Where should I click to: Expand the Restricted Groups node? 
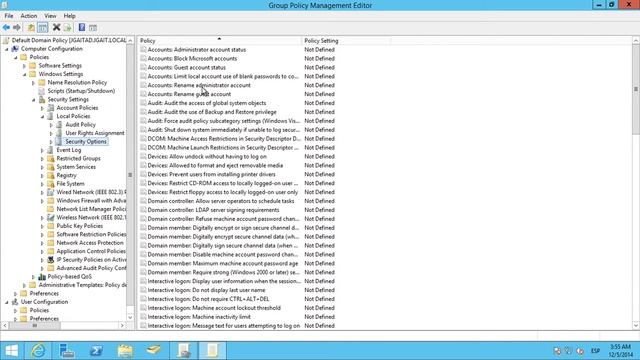(42, 159)
